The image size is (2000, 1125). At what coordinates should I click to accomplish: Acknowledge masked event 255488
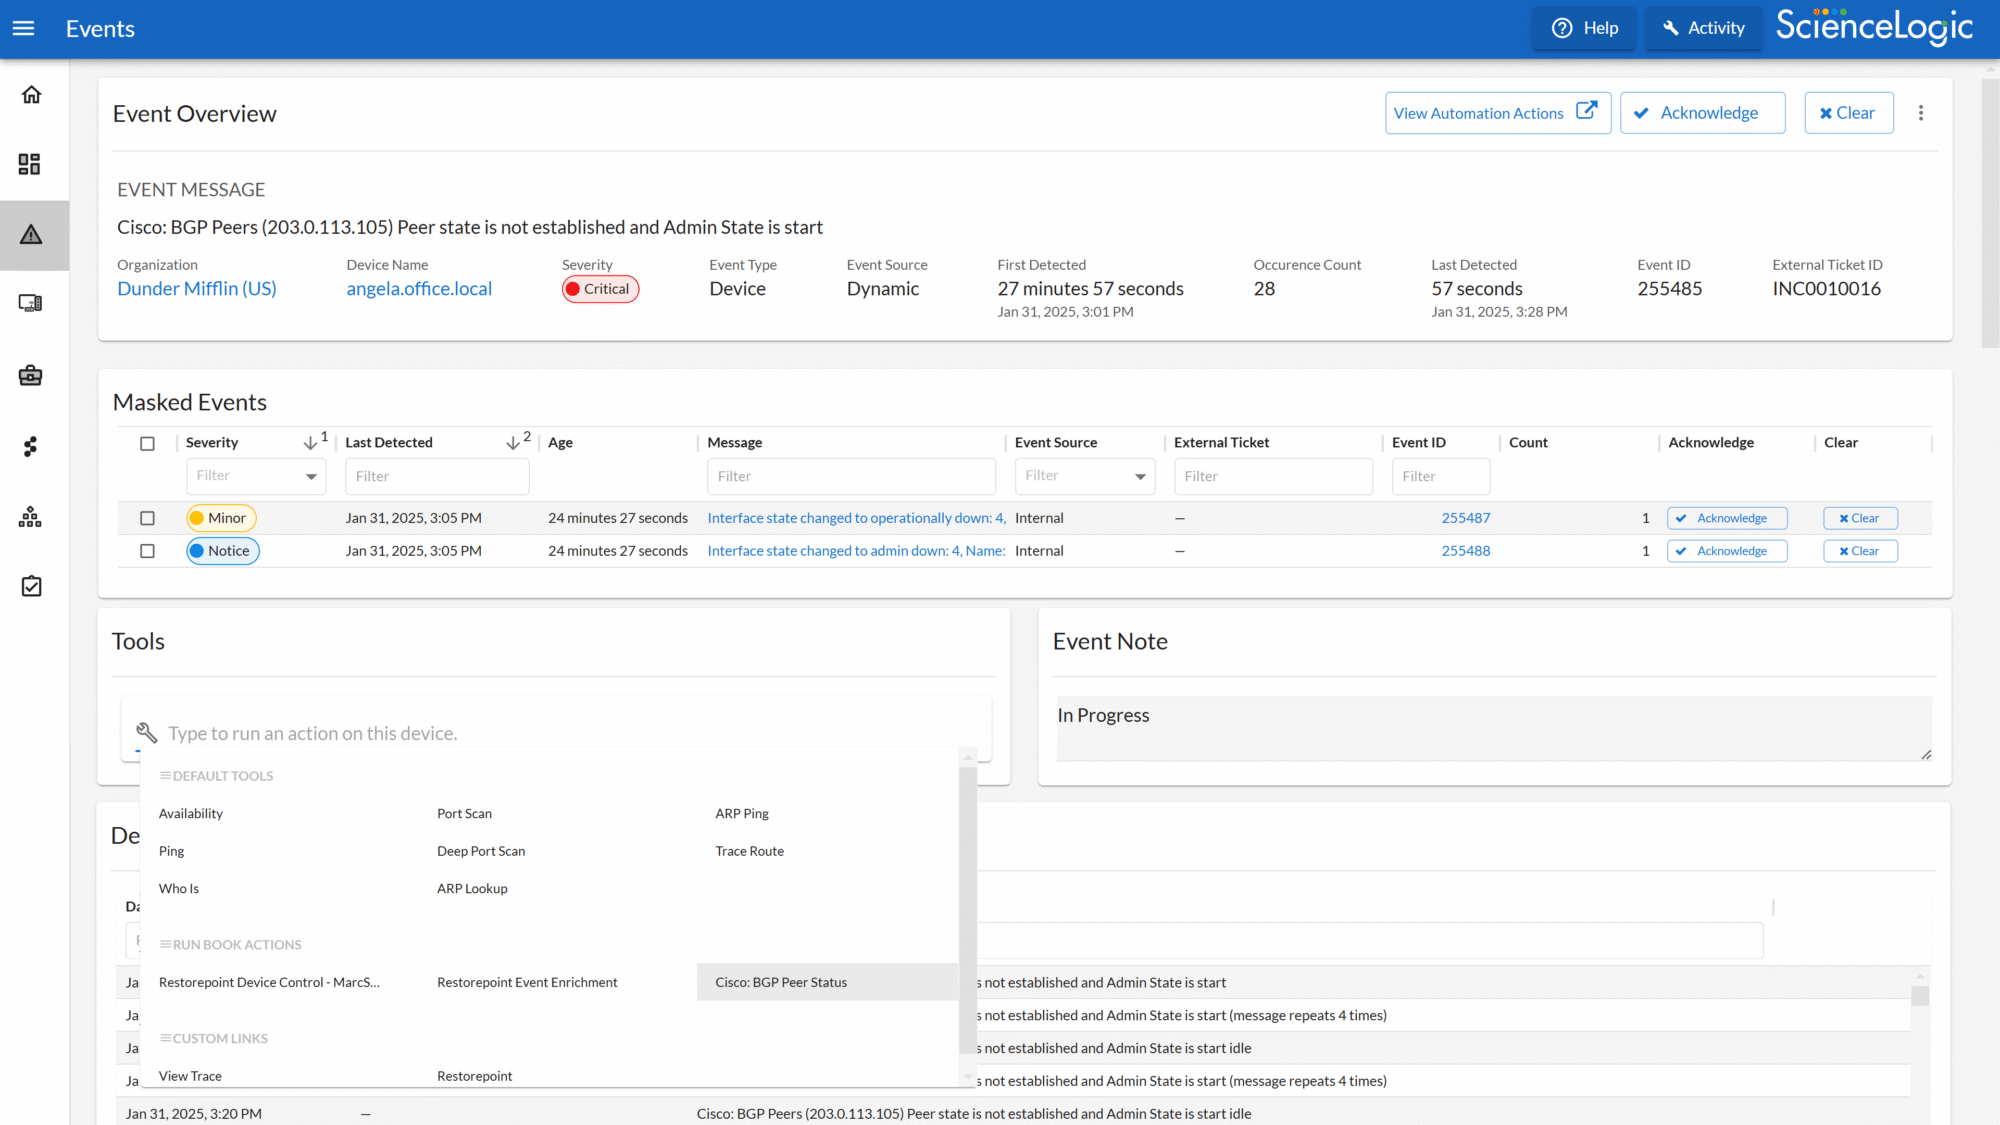[1727, 551]
